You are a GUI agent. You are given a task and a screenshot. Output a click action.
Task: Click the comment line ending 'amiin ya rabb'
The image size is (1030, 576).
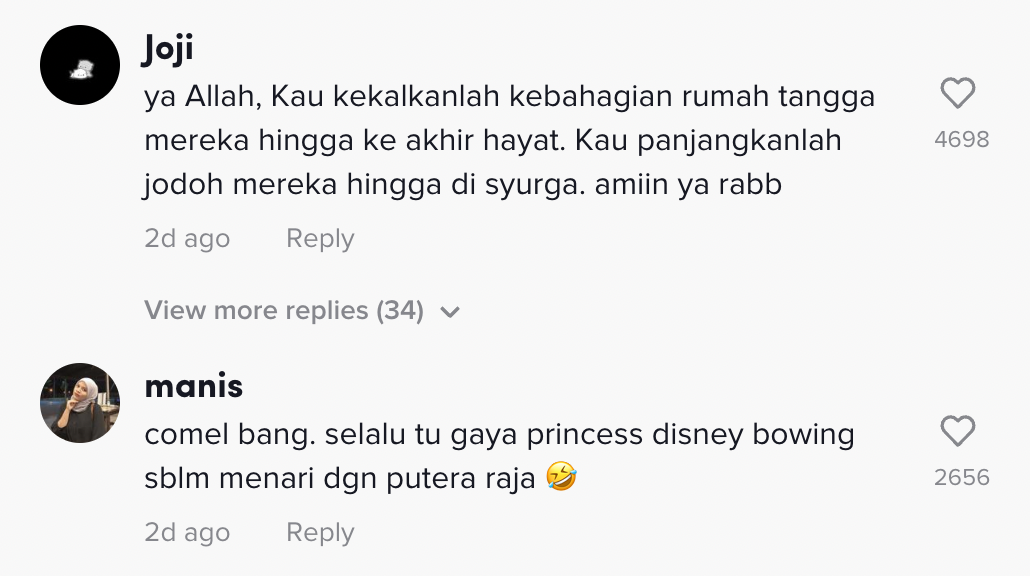tap(462, 185)
